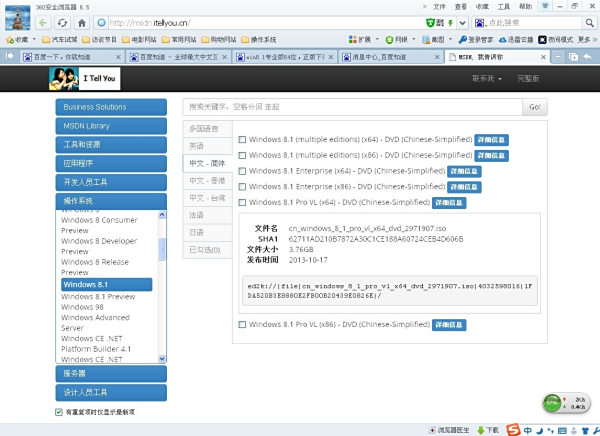Open the browser home page icon
Image resolution: width=600 pixels, height=436 pixels.
[x=82, y=23]
